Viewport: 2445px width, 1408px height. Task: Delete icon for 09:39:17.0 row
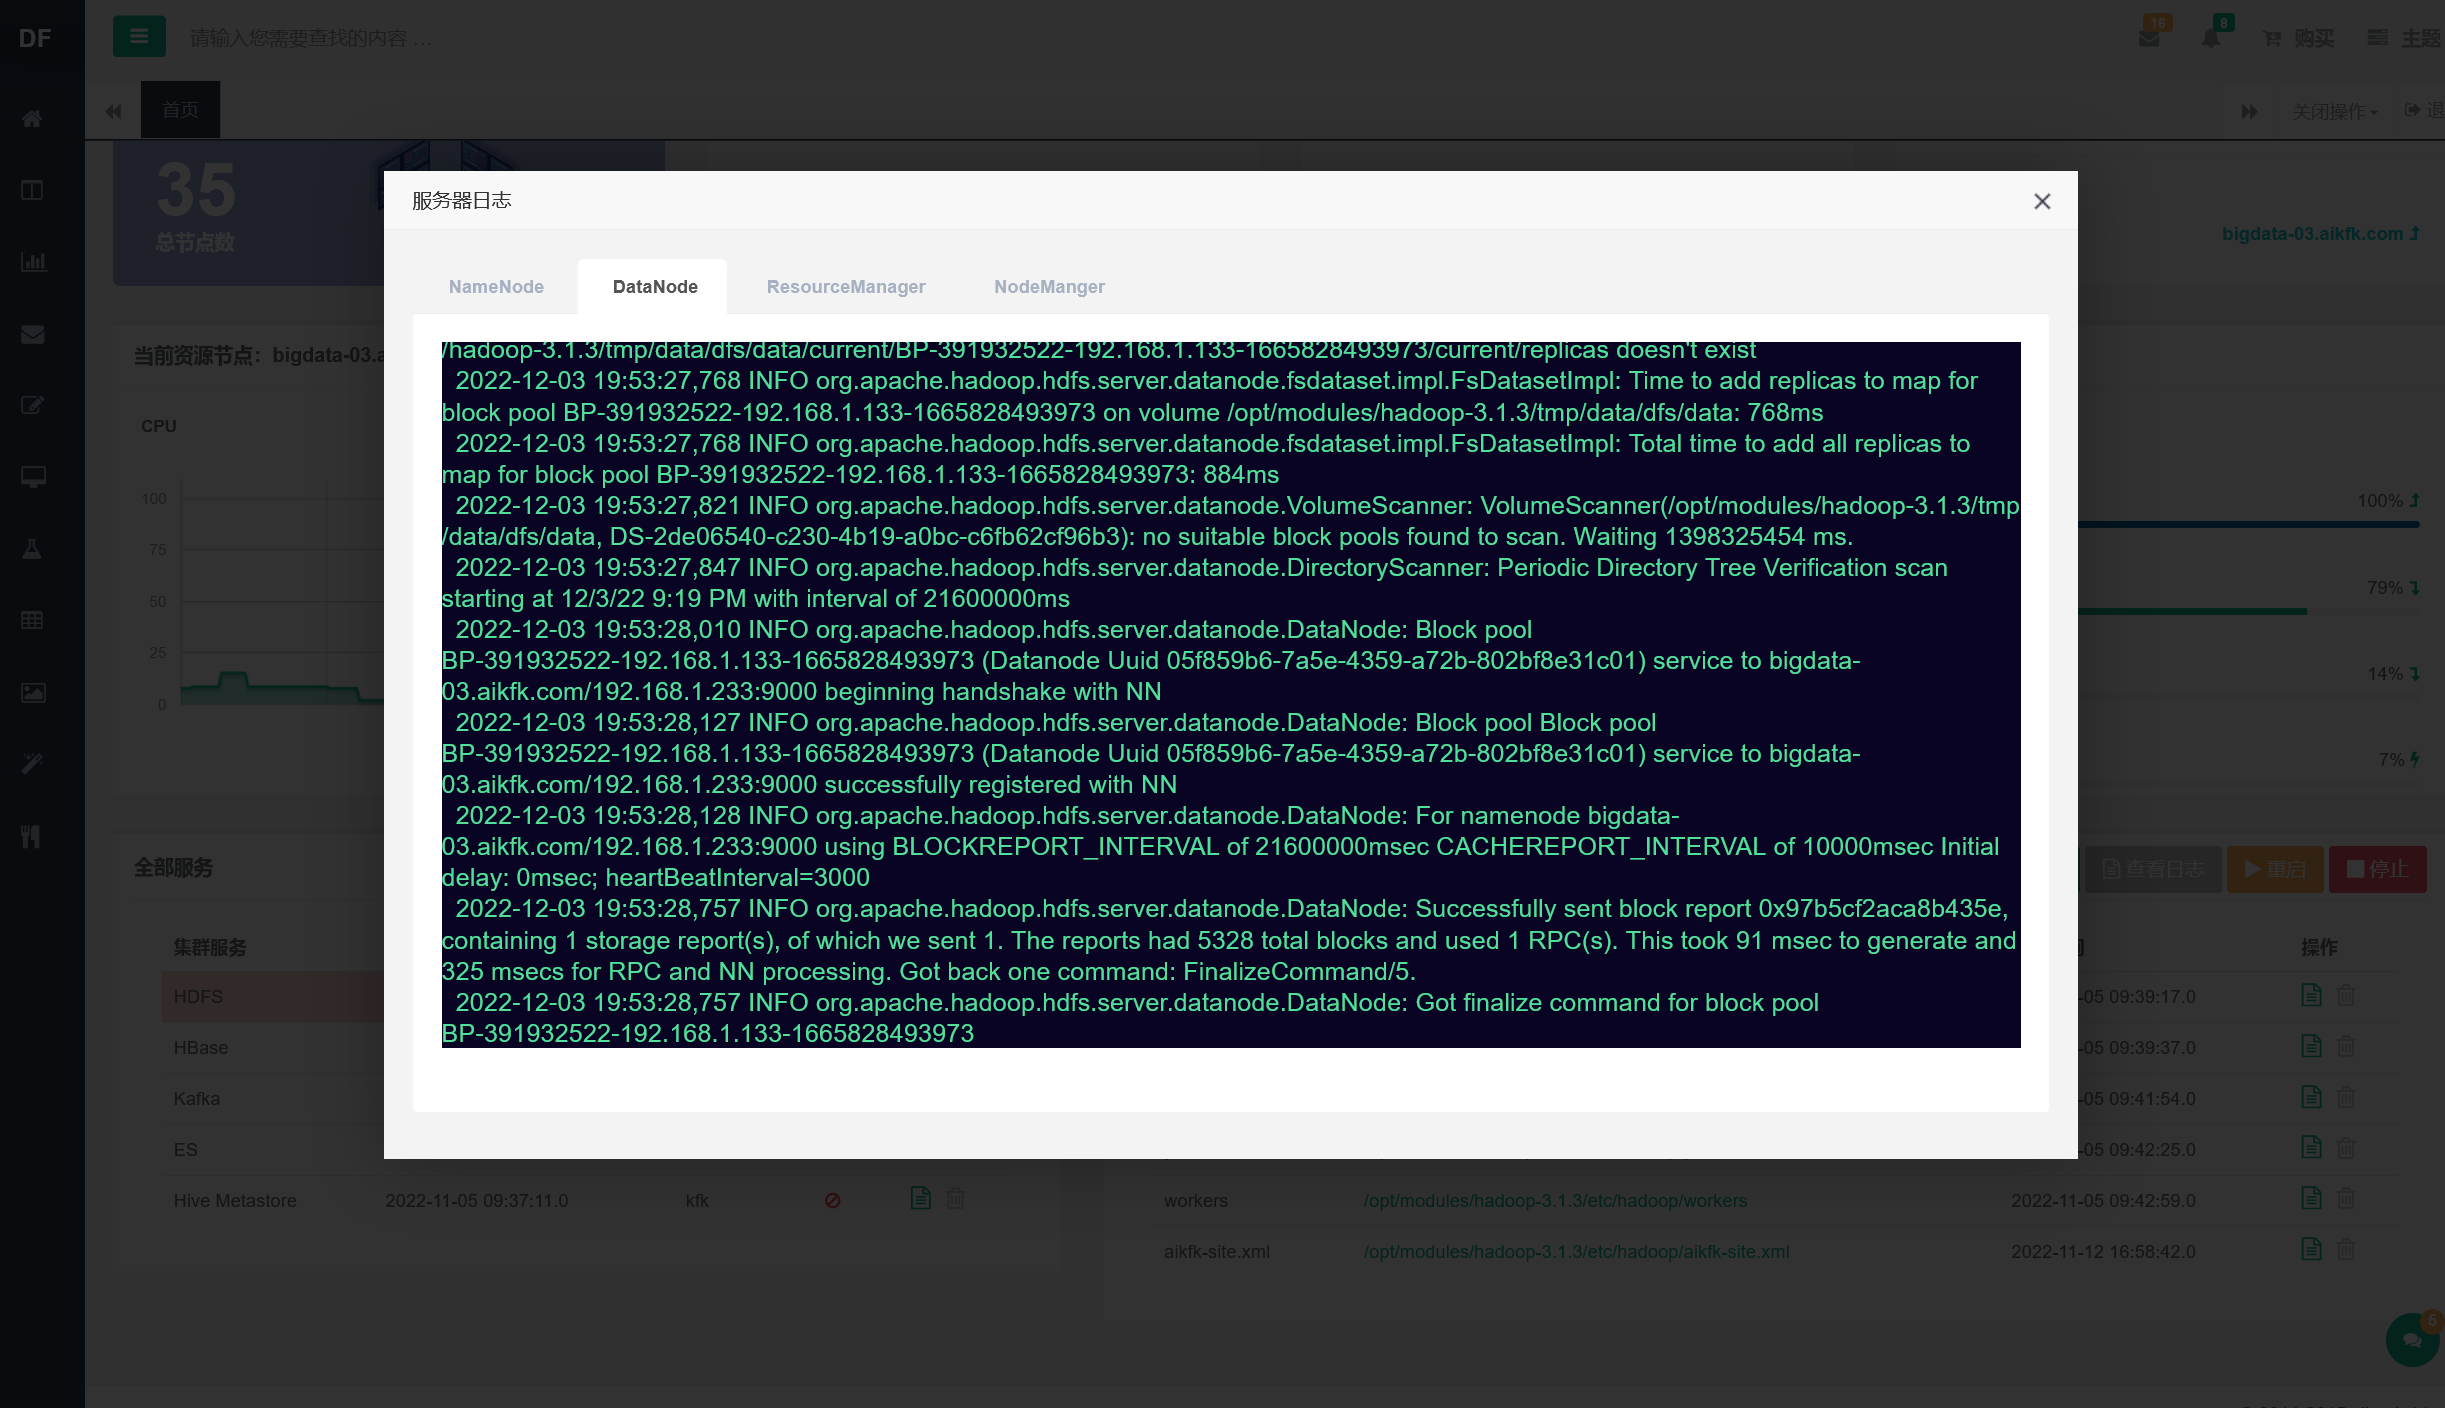2346,994
